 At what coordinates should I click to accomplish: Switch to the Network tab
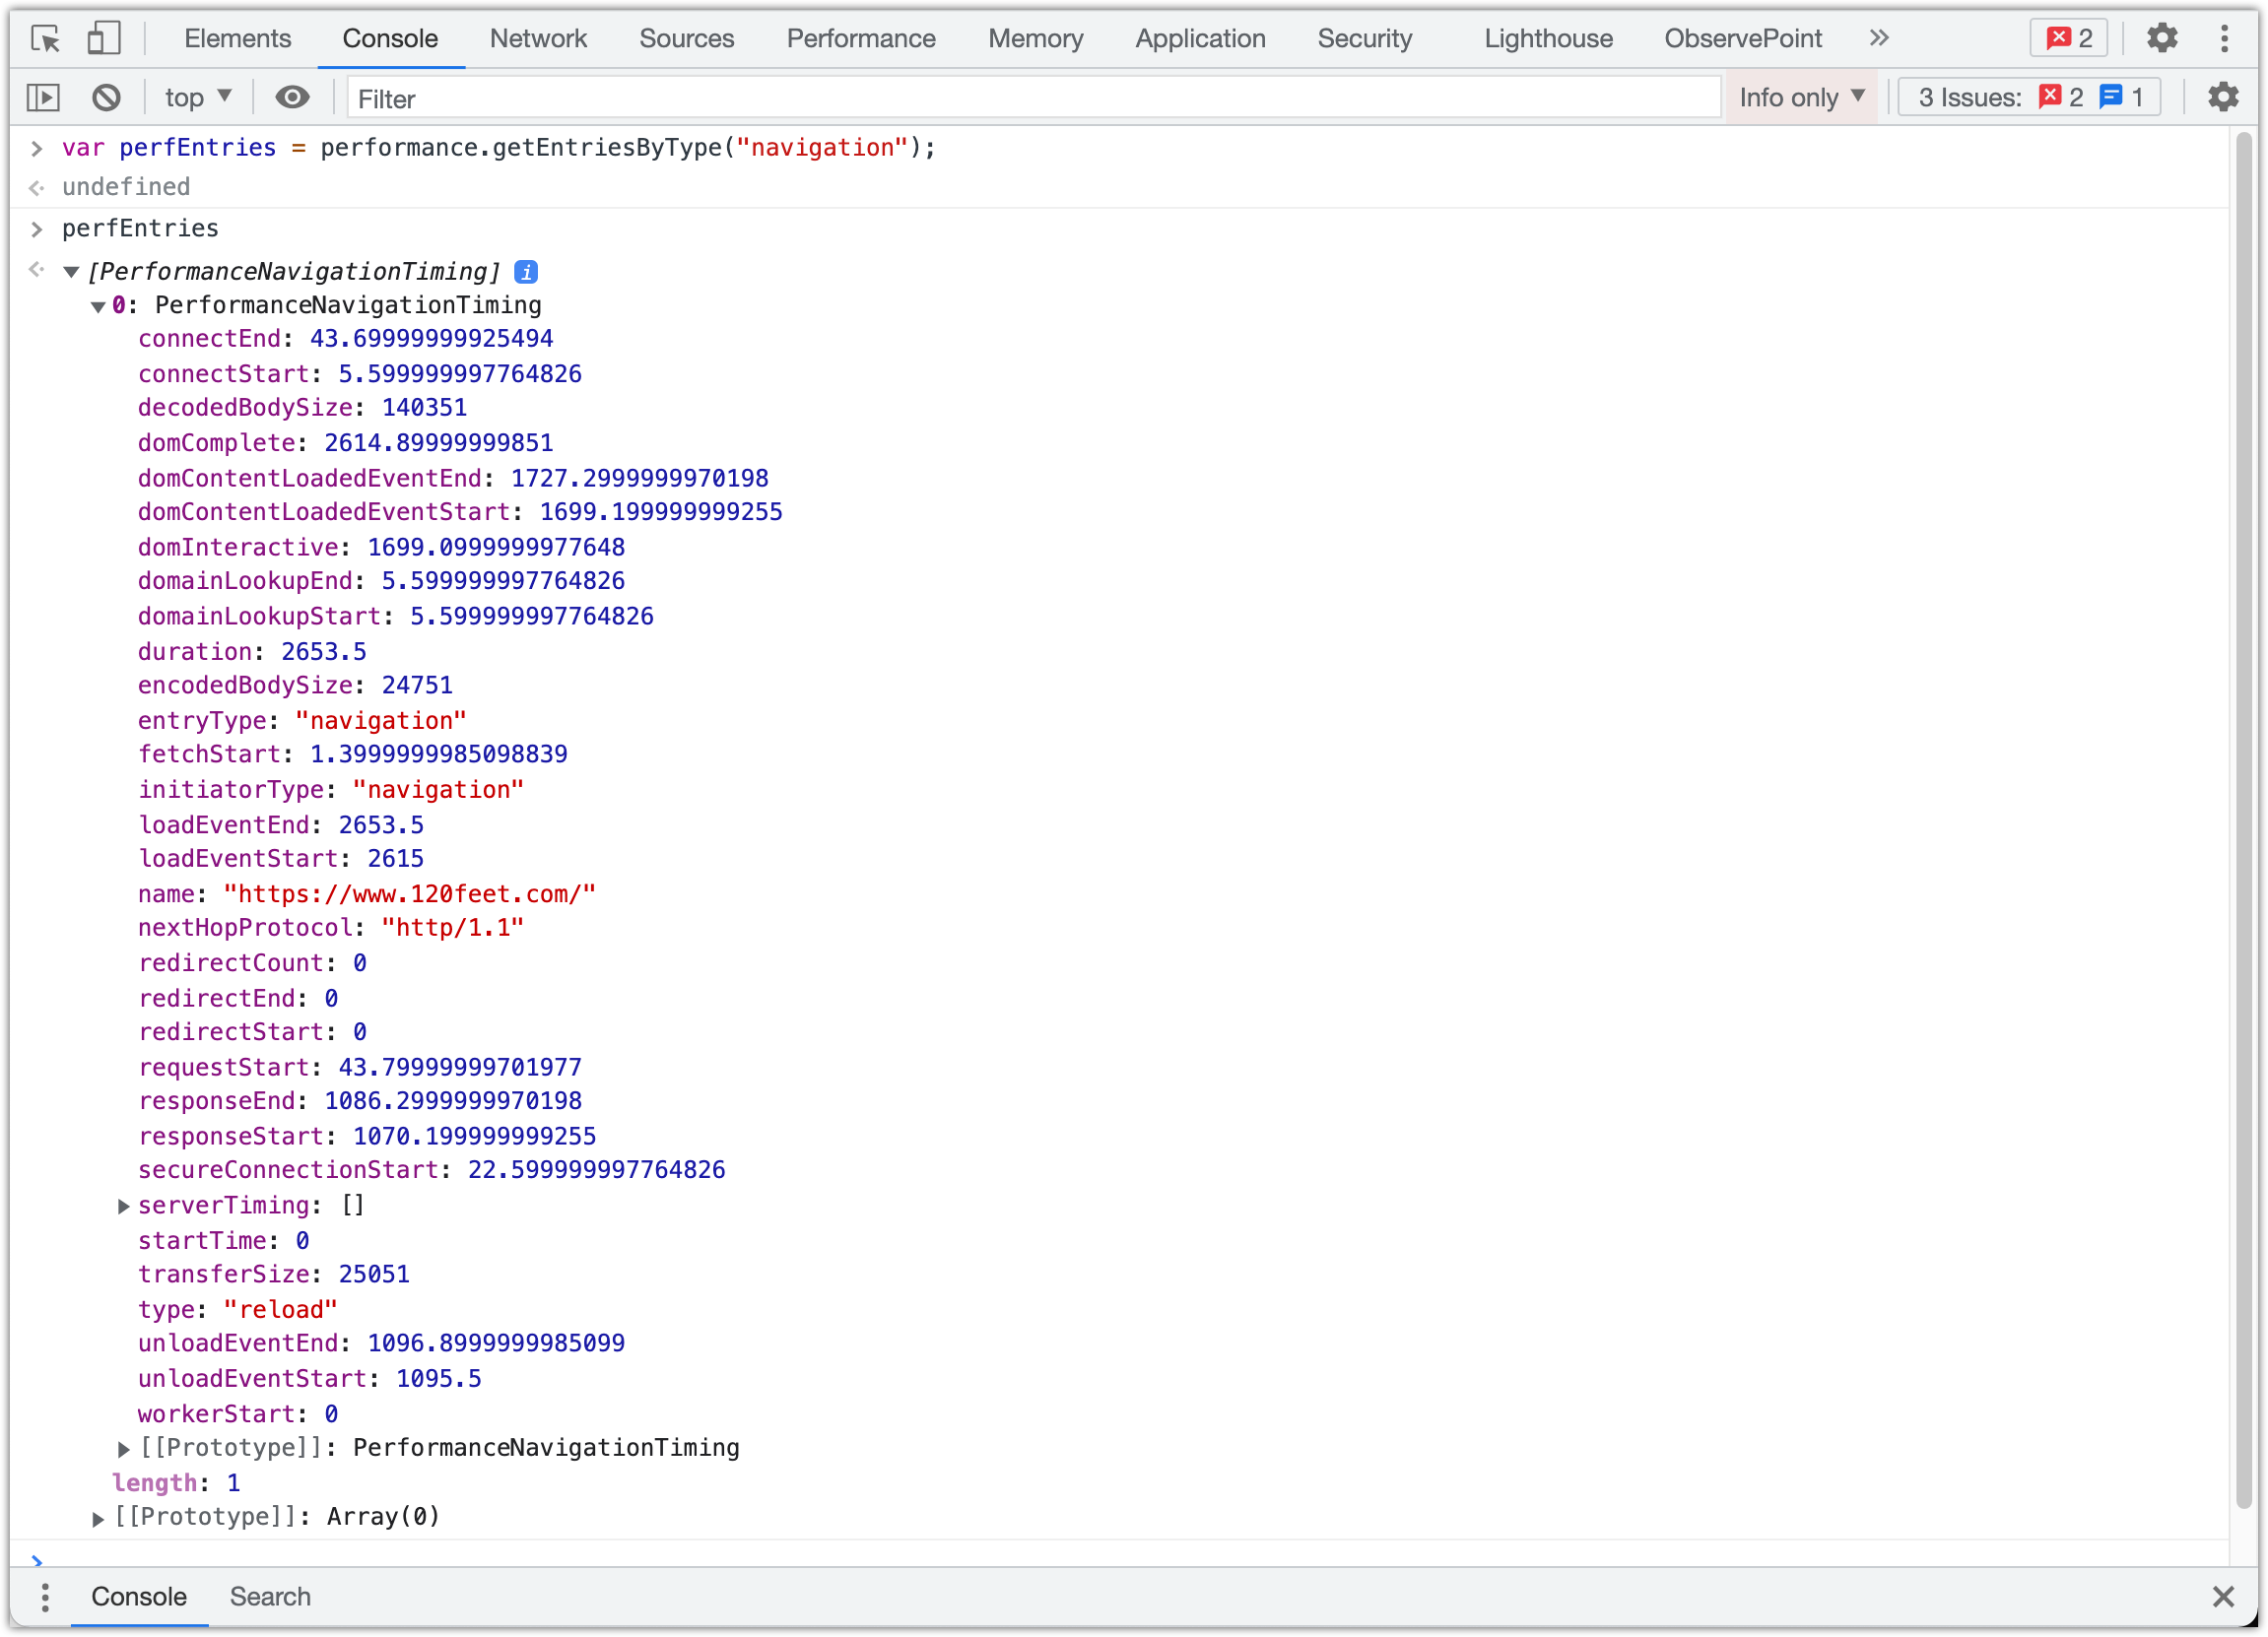pyautogui.click(x=538, y=38)
